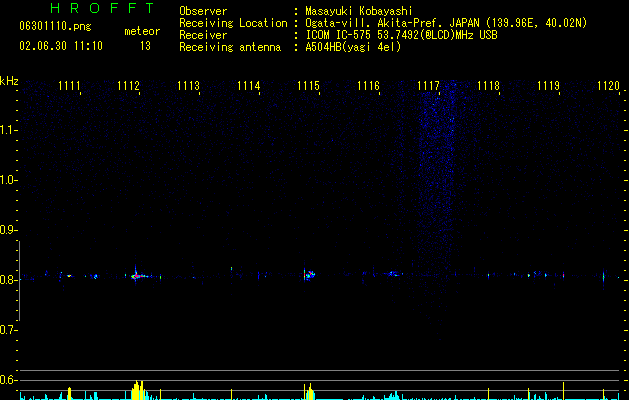Viewport: 629px width, 400px height.
Task: Click time axis label 1111
Action: [69, 86]
